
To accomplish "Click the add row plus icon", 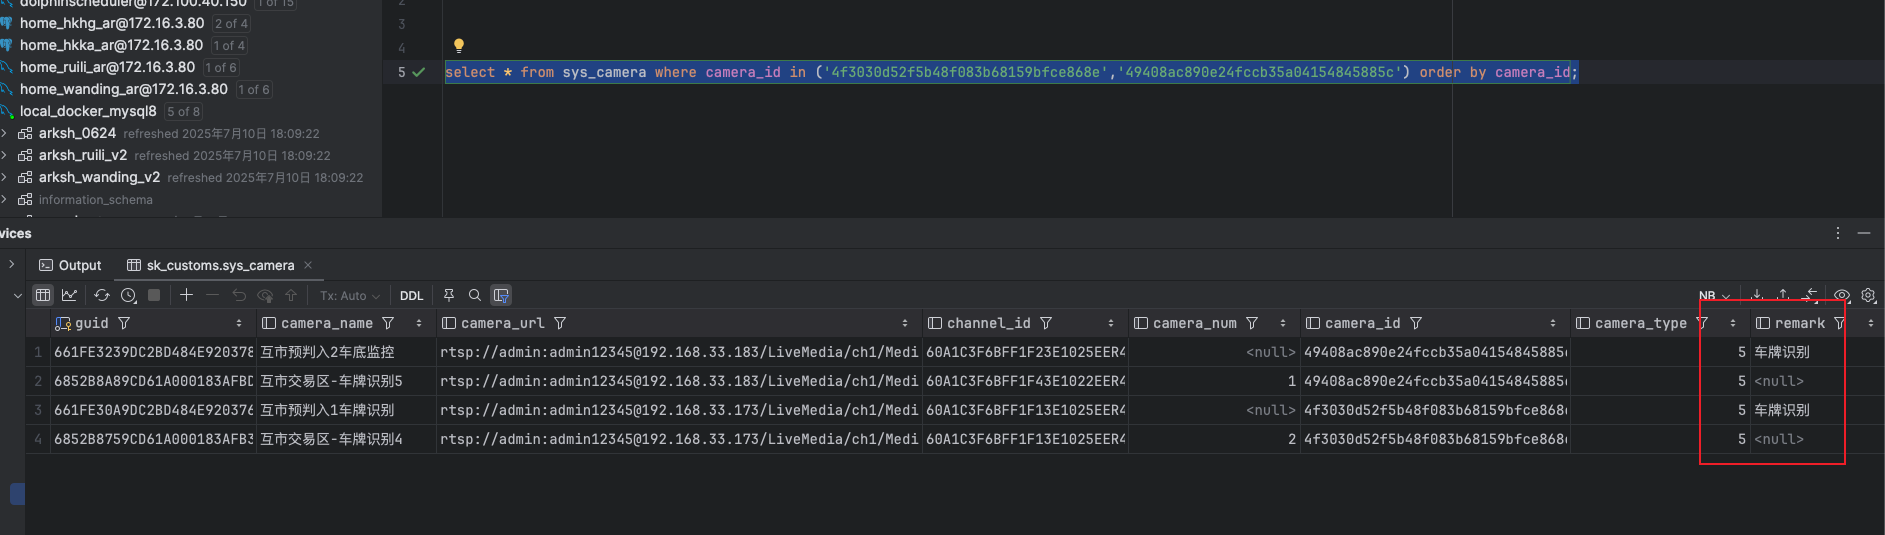I will [x=186, y=295].
